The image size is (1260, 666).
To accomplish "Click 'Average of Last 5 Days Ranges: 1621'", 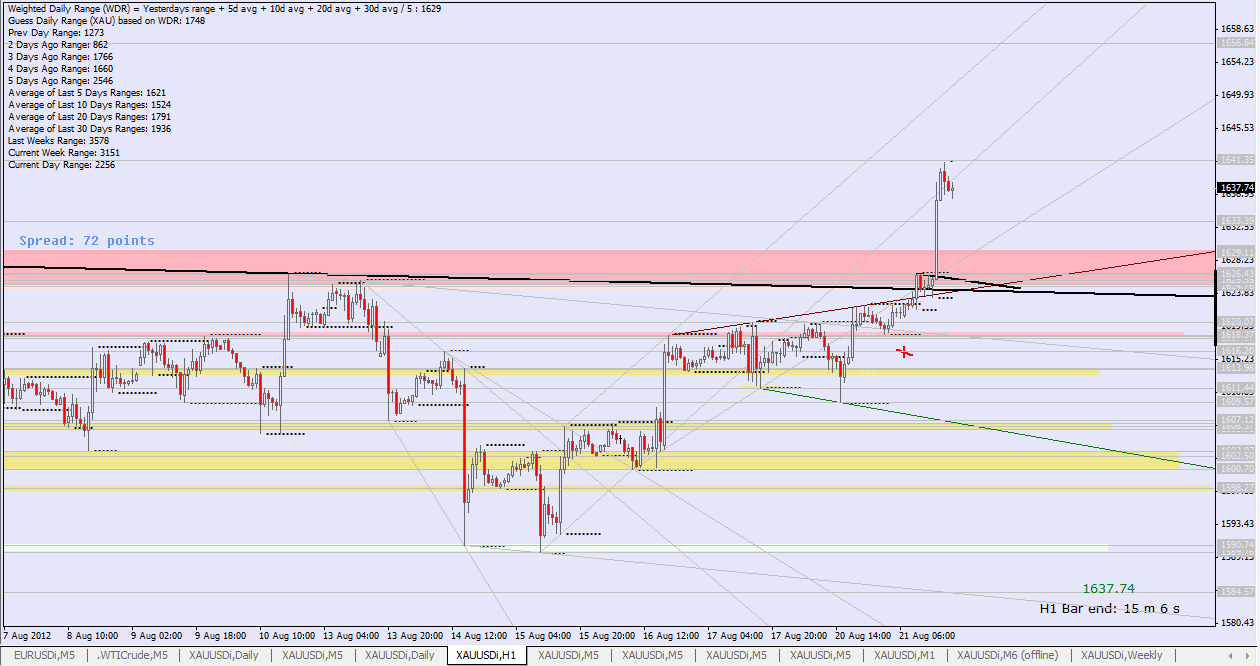I will [87, 93].
